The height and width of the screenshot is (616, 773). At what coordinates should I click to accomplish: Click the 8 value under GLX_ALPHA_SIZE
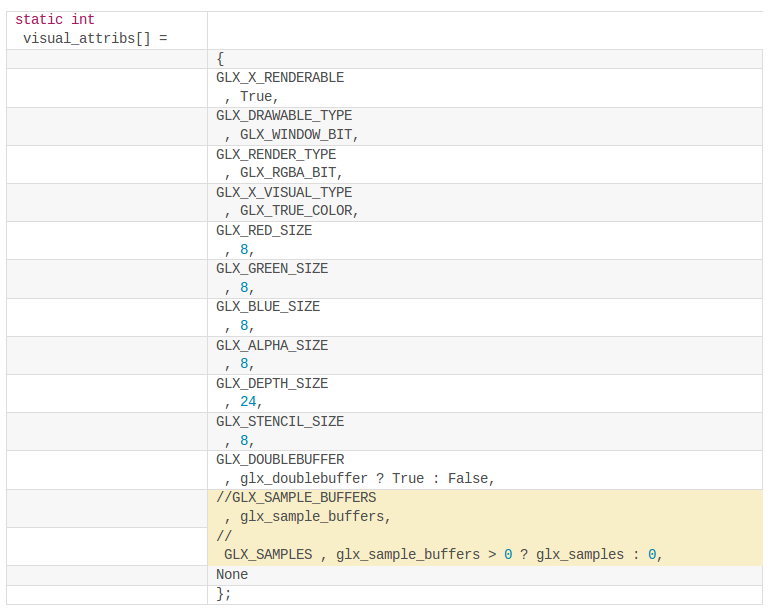(x=244, y=363)
